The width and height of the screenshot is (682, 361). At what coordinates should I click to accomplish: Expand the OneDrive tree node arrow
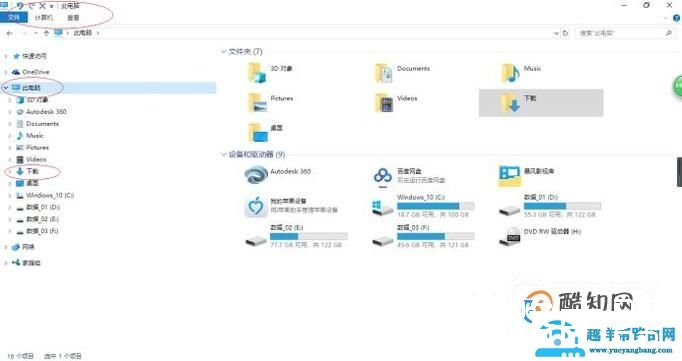(6, 72)
